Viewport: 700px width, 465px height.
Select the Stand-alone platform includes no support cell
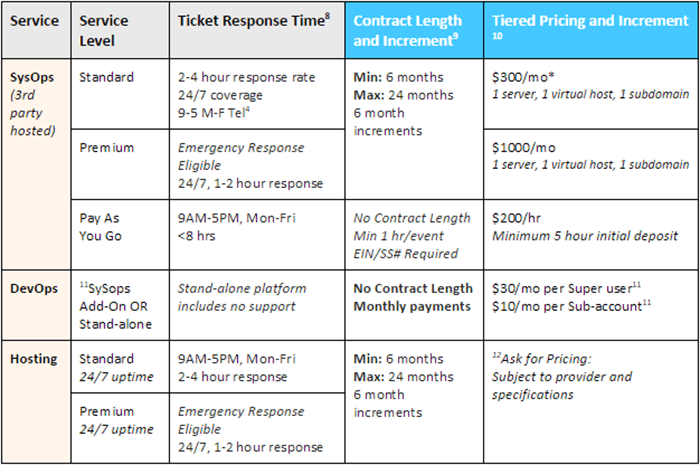(x=243, y=297)
